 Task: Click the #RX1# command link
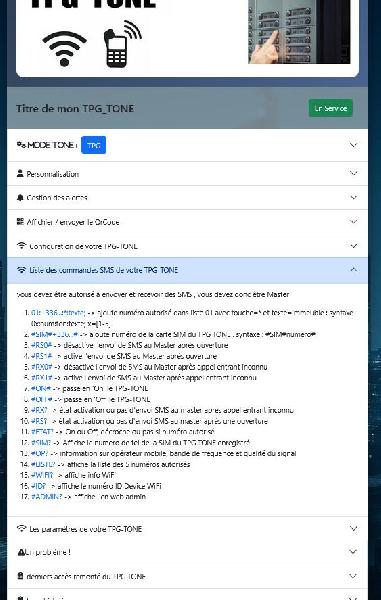click(x=41, y=378)
